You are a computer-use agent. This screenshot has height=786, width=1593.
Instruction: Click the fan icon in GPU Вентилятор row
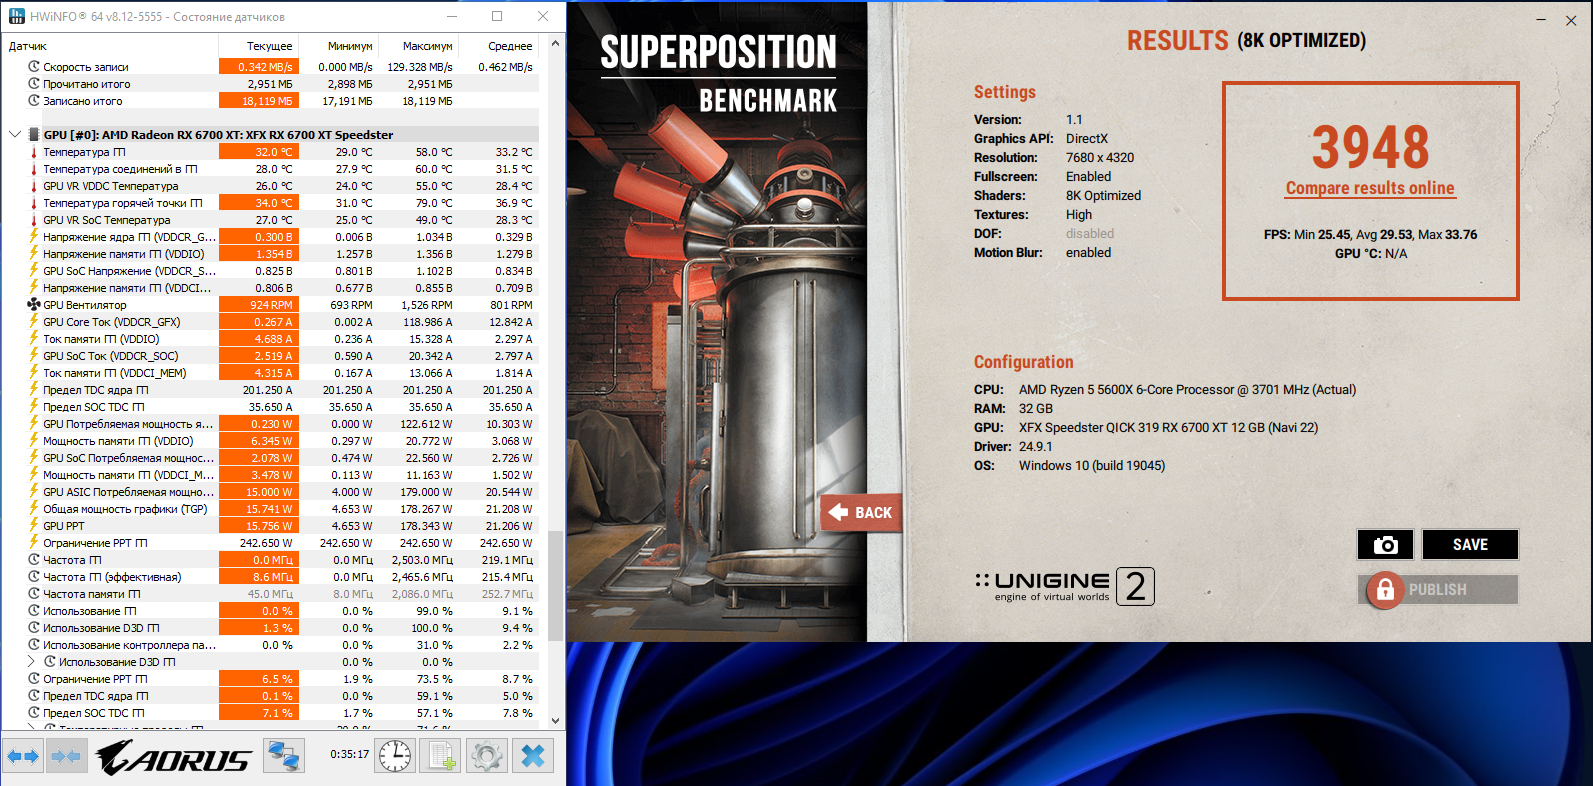click(x=34, y=305)
